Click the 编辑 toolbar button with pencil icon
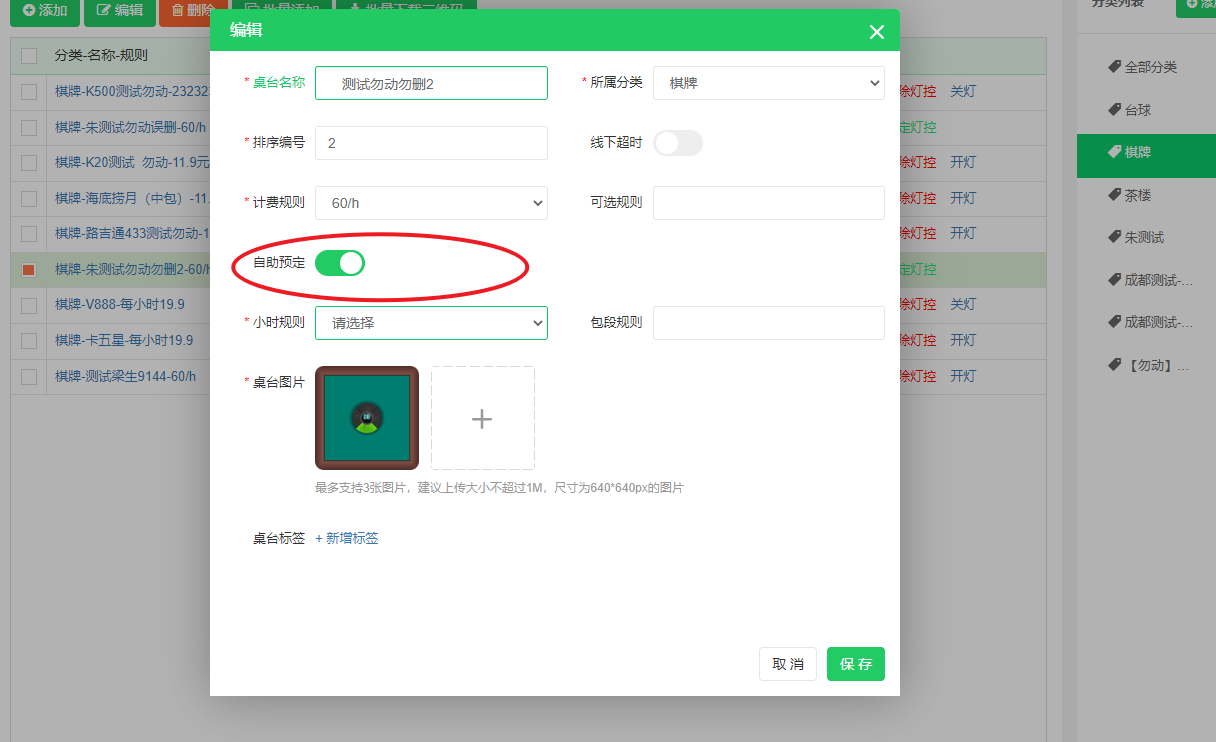The image size is (1216, 742). click(x=119, y=10)
